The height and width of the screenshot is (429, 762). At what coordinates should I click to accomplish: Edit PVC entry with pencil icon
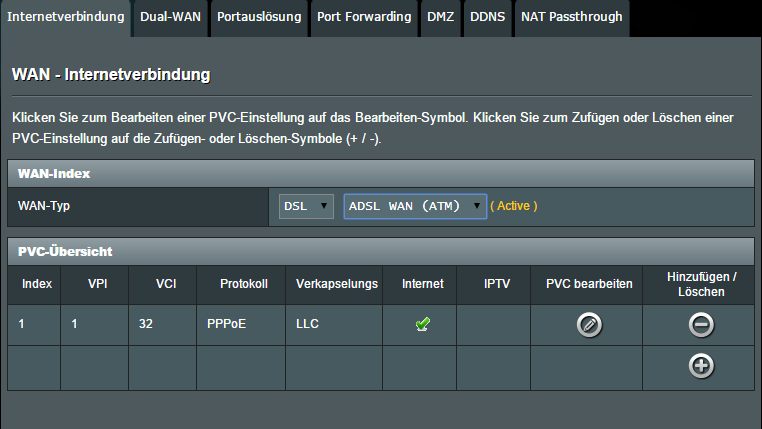point(589,325)
